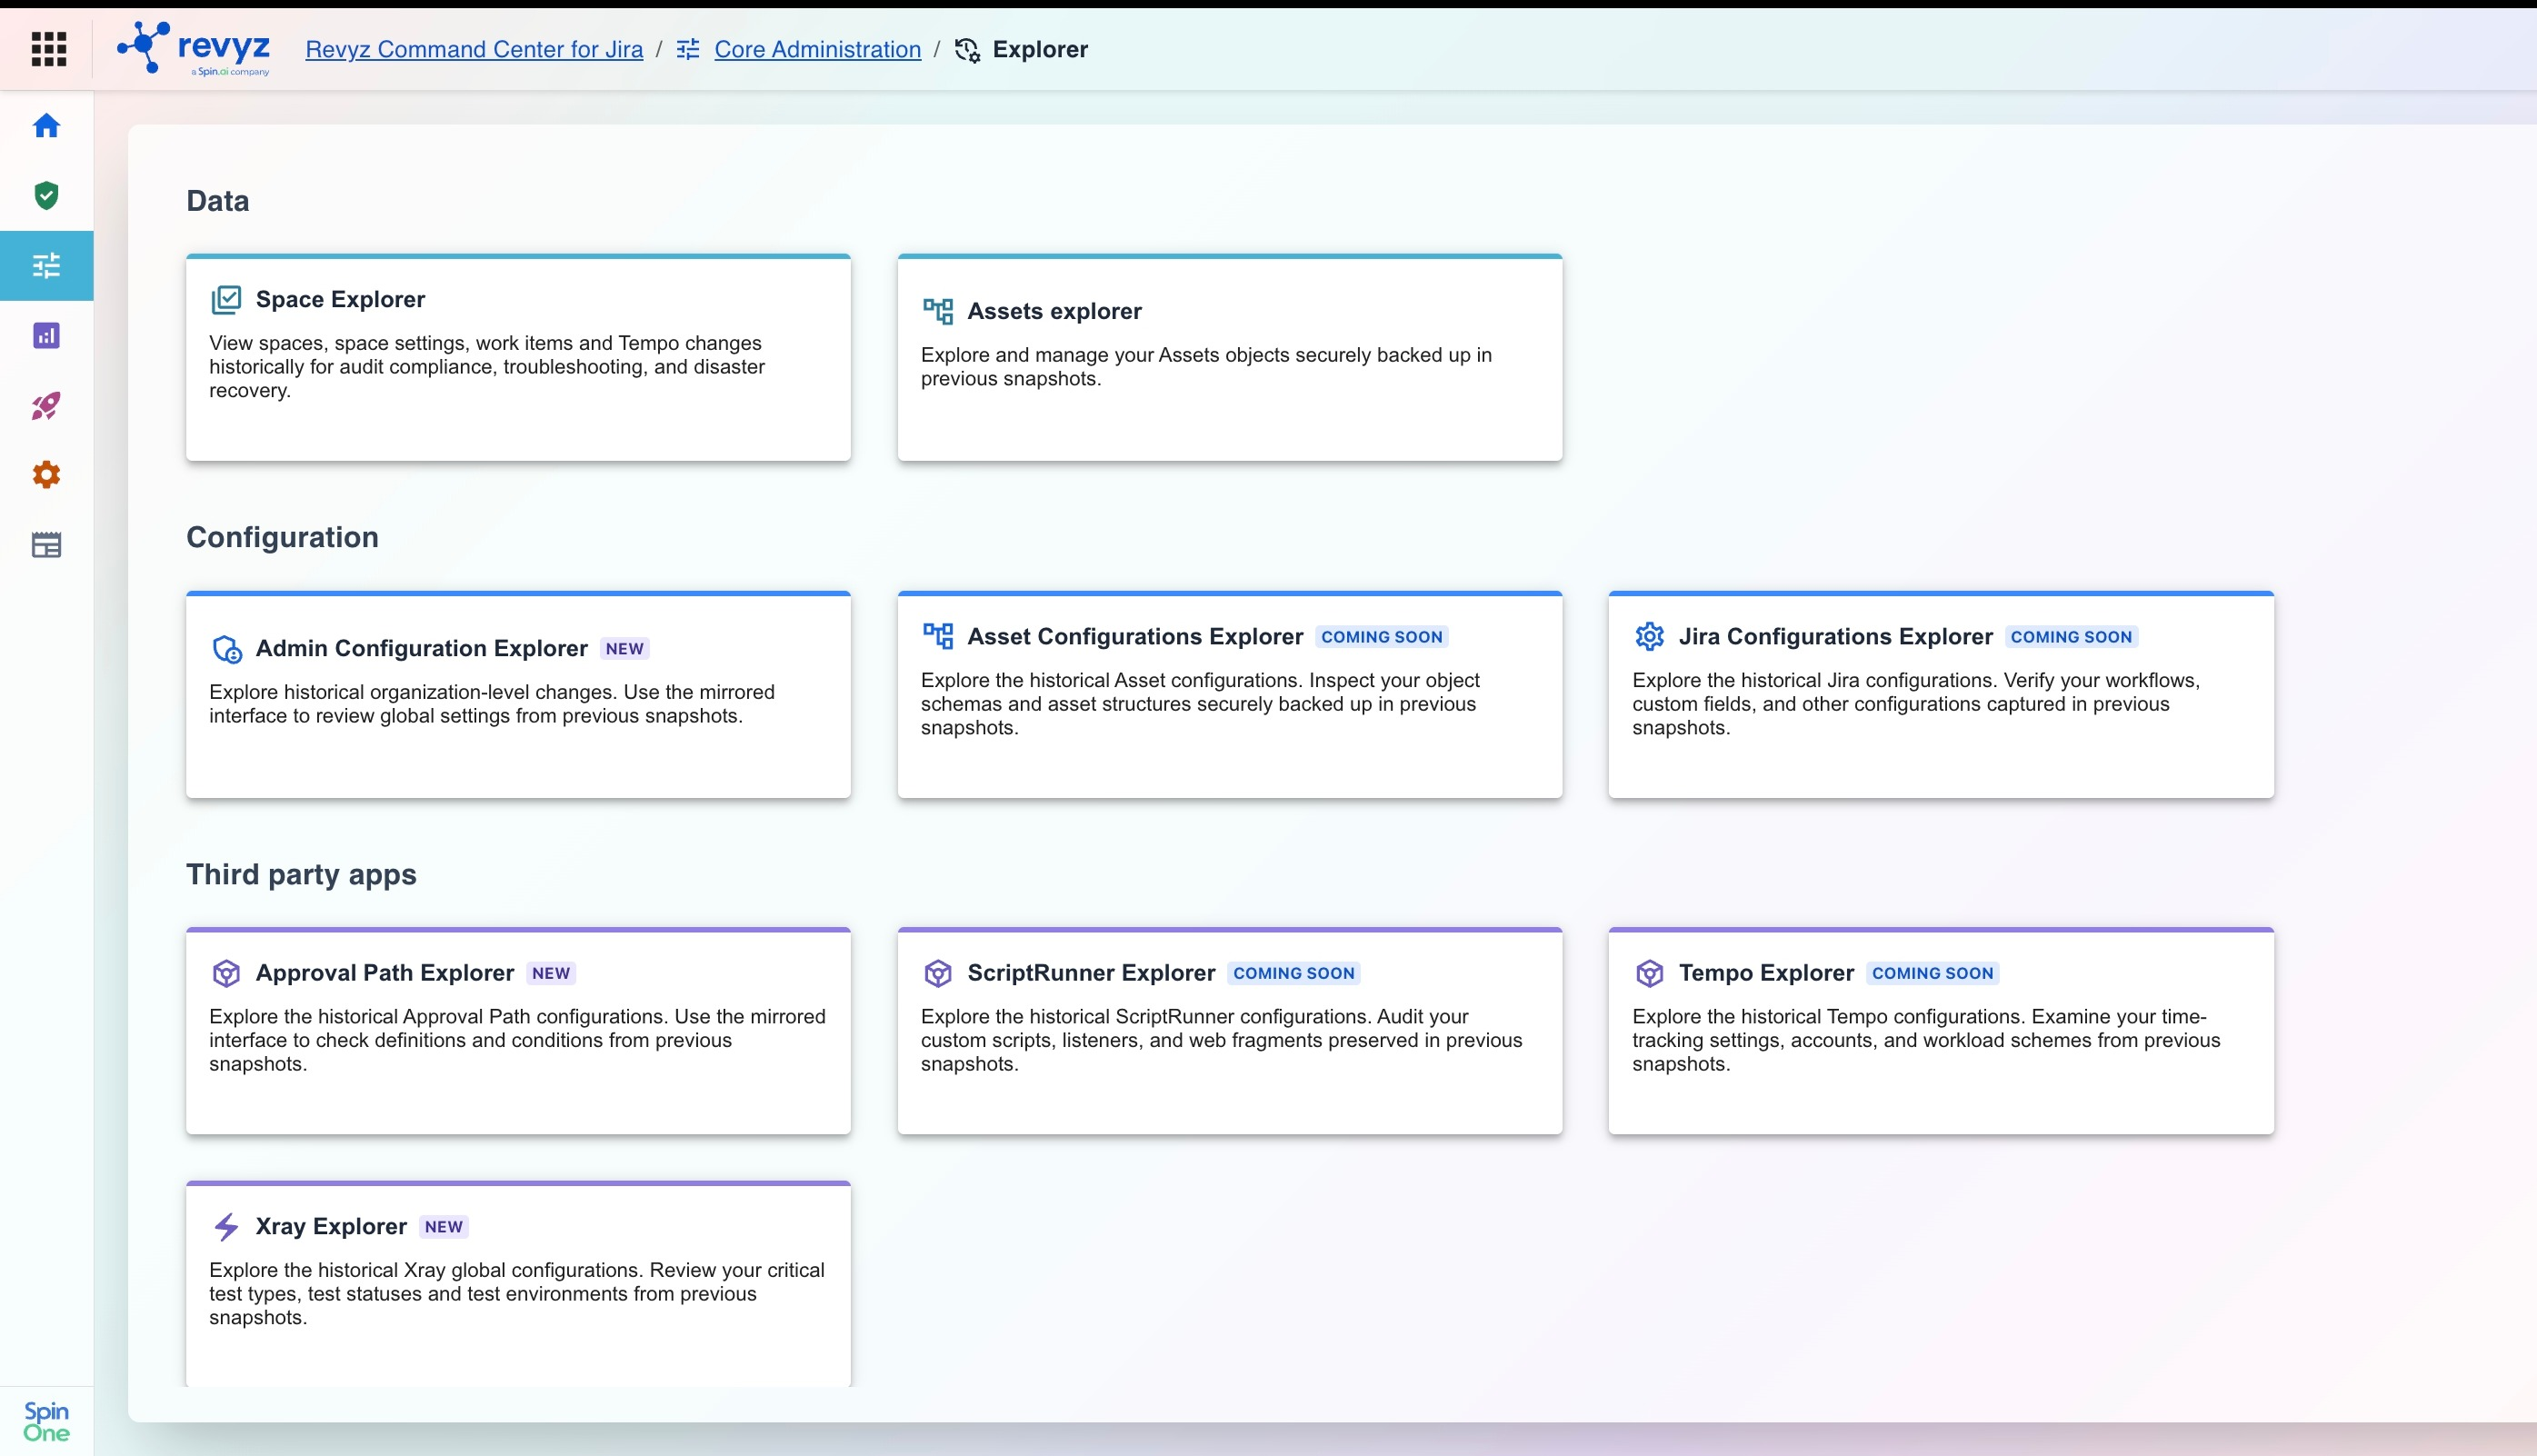Click the sliders icon beside Core Administration breadcrumb

pos(688,49)
